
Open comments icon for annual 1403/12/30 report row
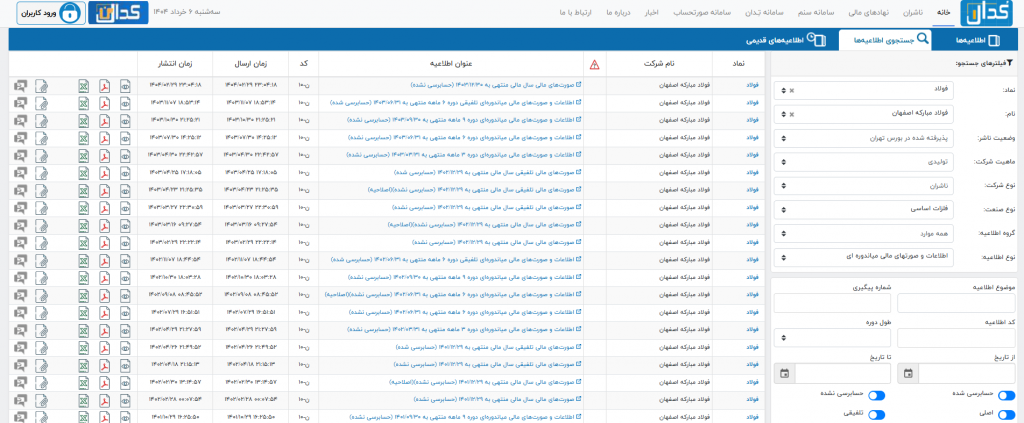point(20,86)
